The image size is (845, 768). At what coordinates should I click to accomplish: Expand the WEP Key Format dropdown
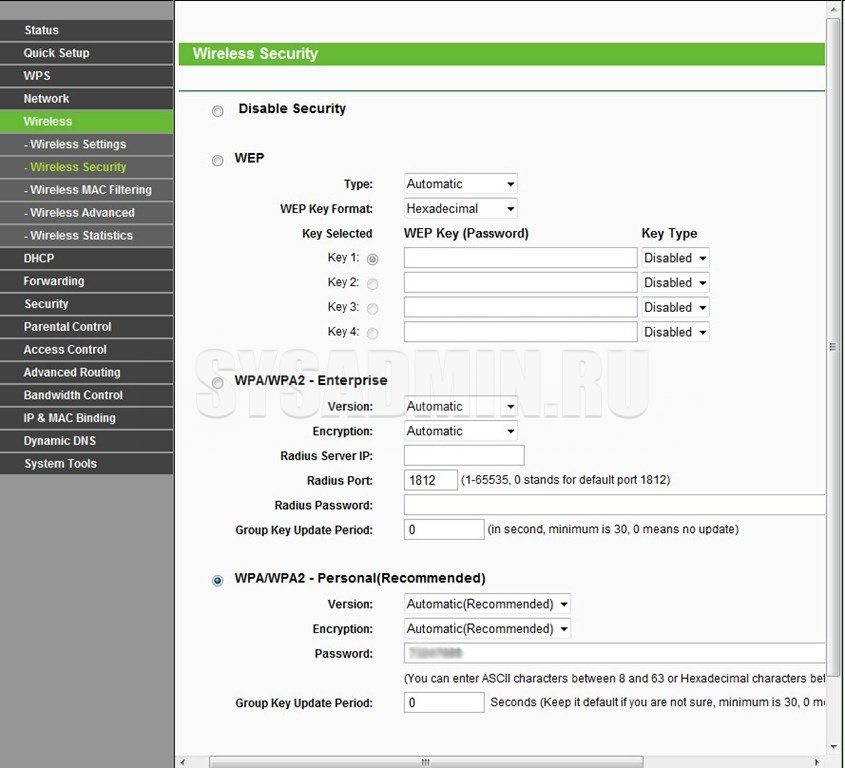(461, 209)
